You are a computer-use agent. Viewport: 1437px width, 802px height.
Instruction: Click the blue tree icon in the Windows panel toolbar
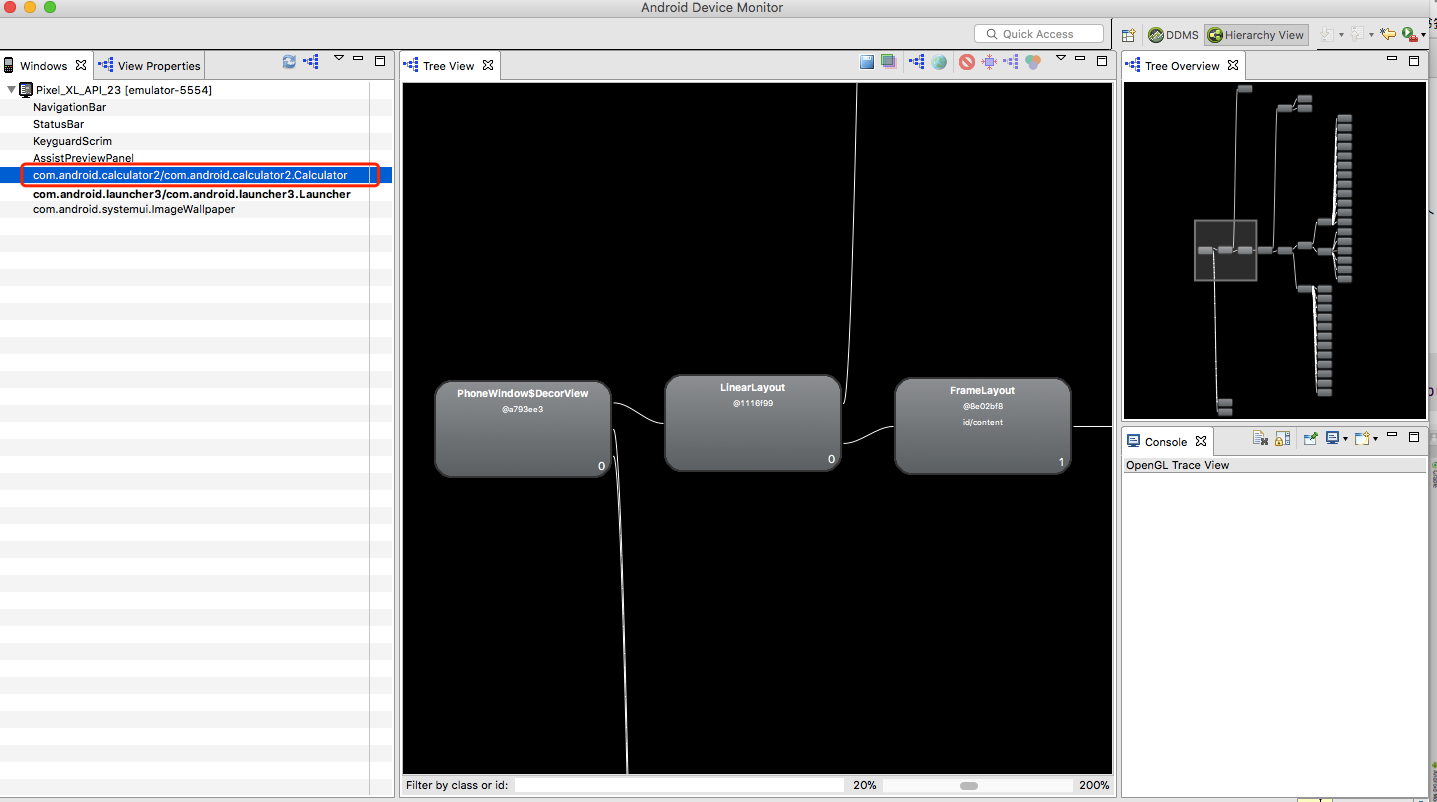311,62
